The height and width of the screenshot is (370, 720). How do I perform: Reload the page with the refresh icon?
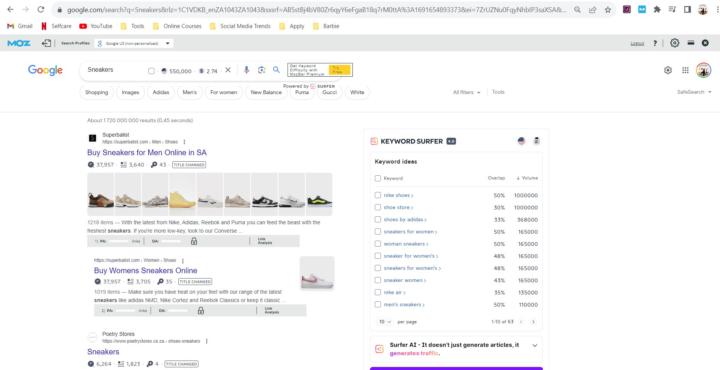(x=41, y=9)
